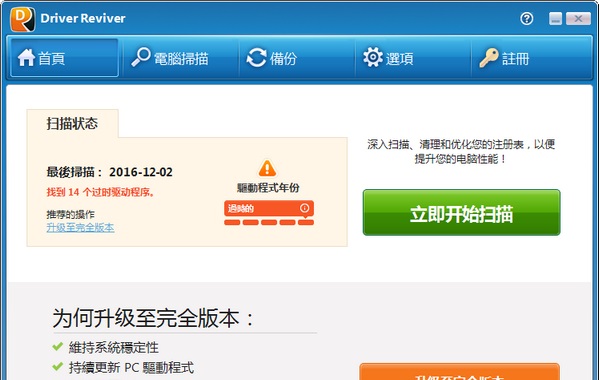The height and width of the screenshot is (380, 599).
Task: Click the 驅動程式年份 label
Action: click(268, 188)
